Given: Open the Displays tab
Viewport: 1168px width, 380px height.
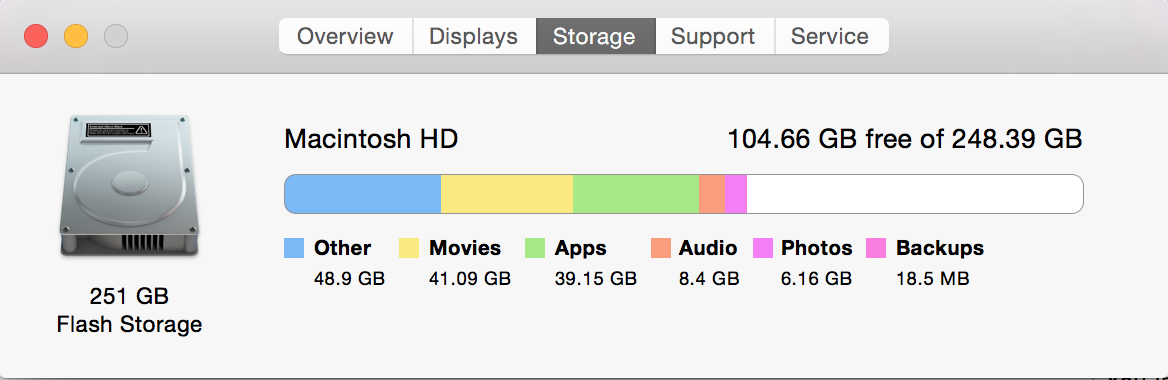Looking at the screenshot, I should [474, 37].
